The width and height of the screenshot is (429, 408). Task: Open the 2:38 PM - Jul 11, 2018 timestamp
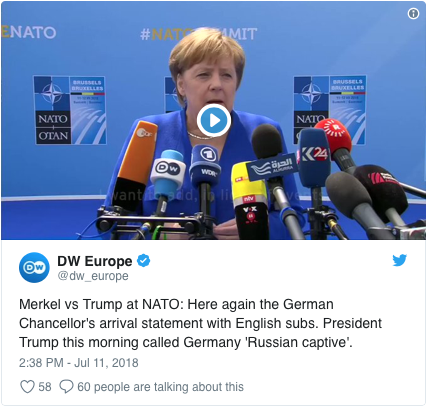click(79, 363)
